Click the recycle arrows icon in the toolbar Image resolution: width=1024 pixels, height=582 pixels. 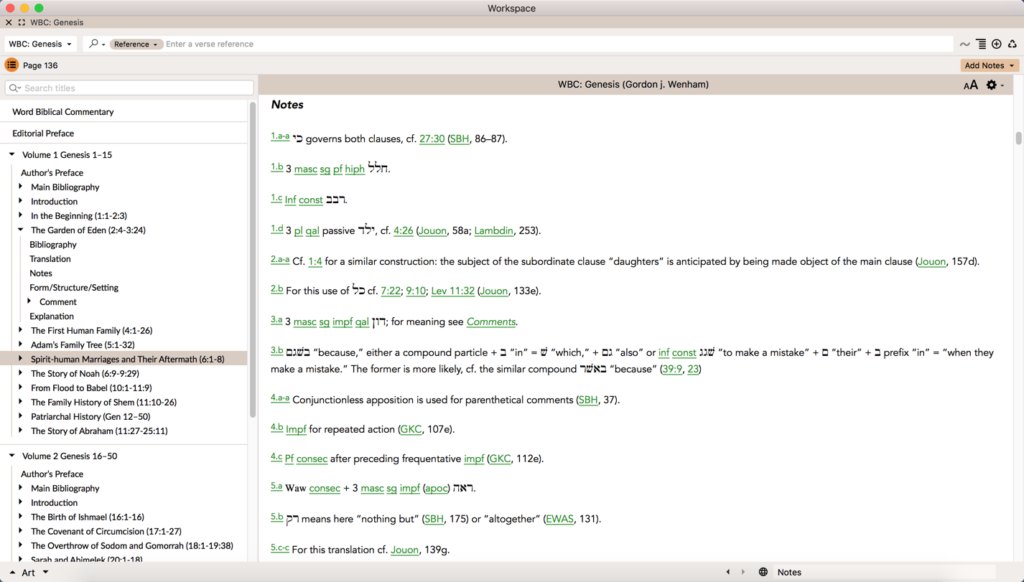pyautogui.click(x=1012, y=44)
